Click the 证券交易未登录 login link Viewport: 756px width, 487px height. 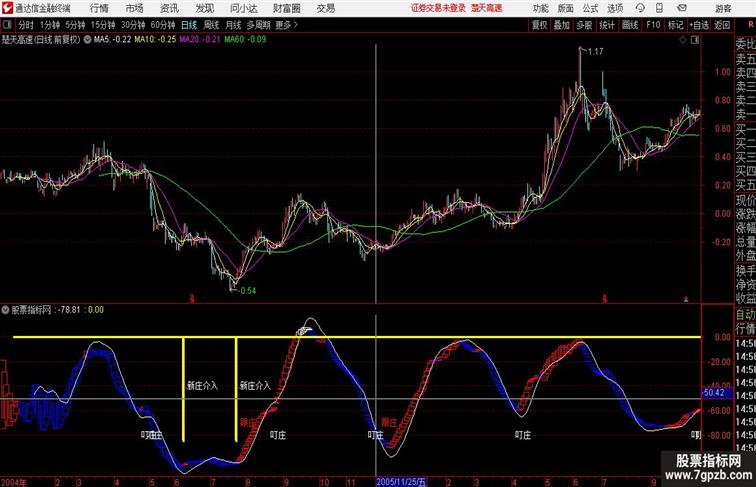point(438,8)
